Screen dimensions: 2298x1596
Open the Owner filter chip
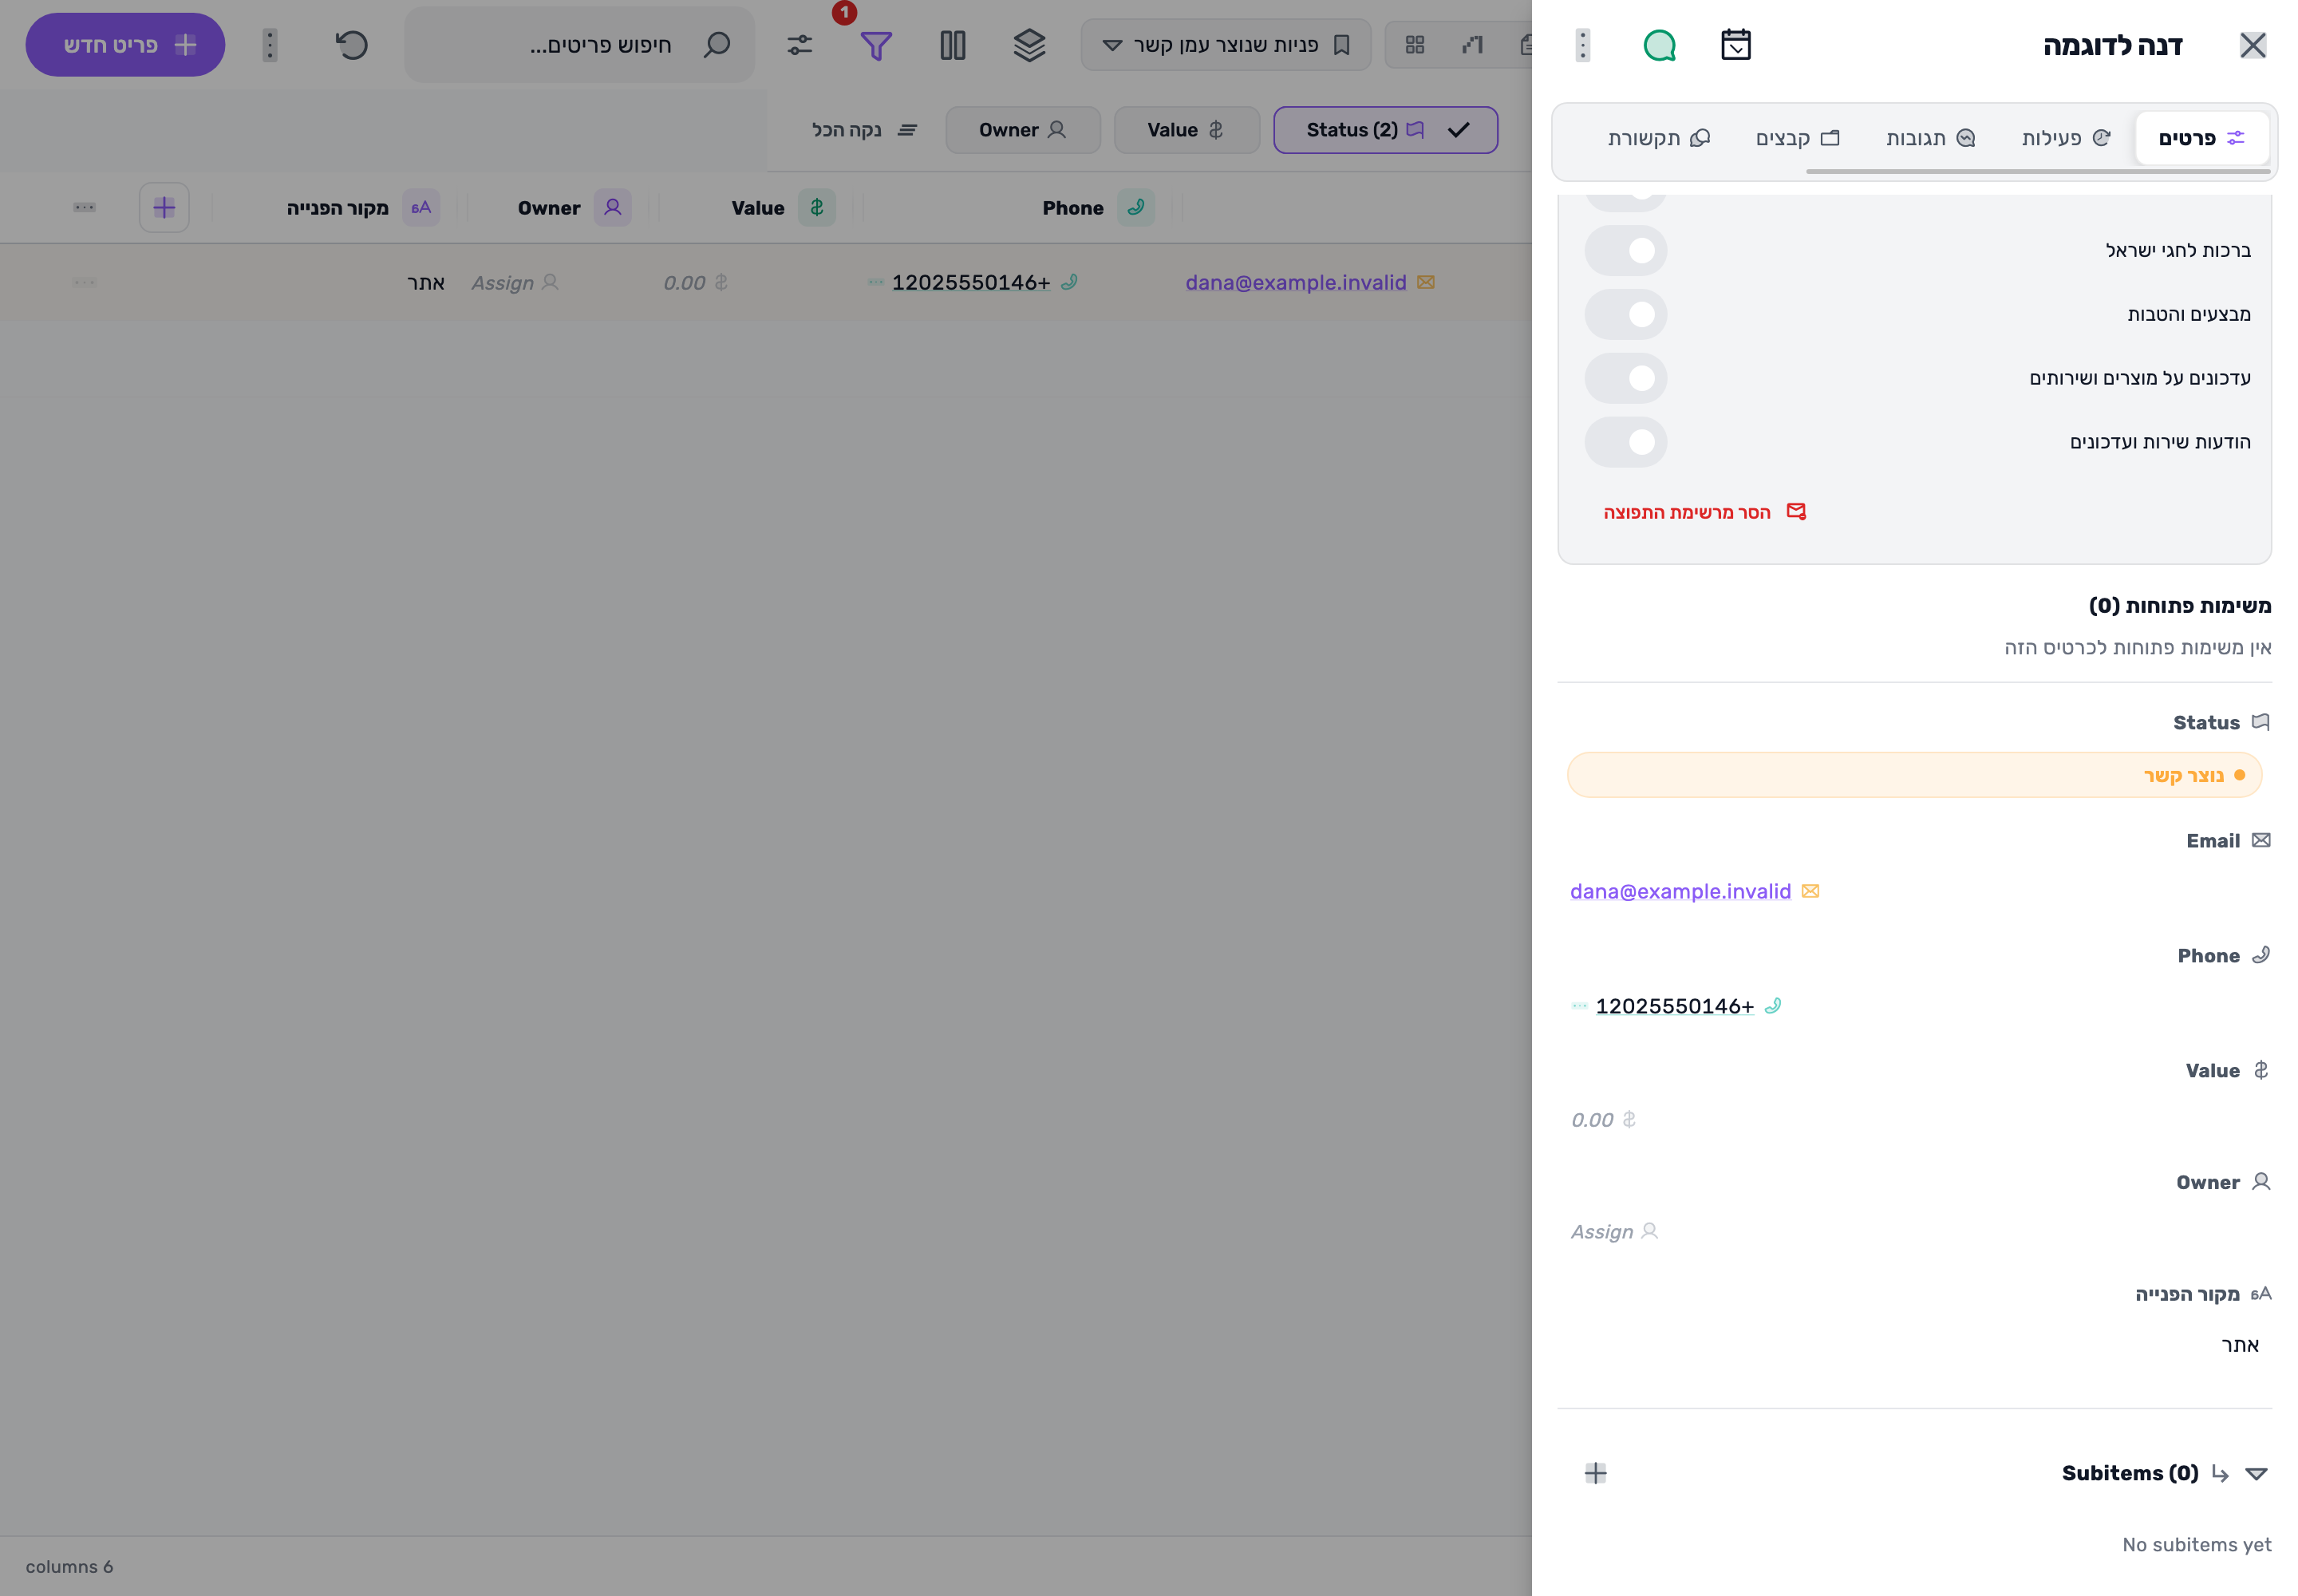(x=1023, y=130)
